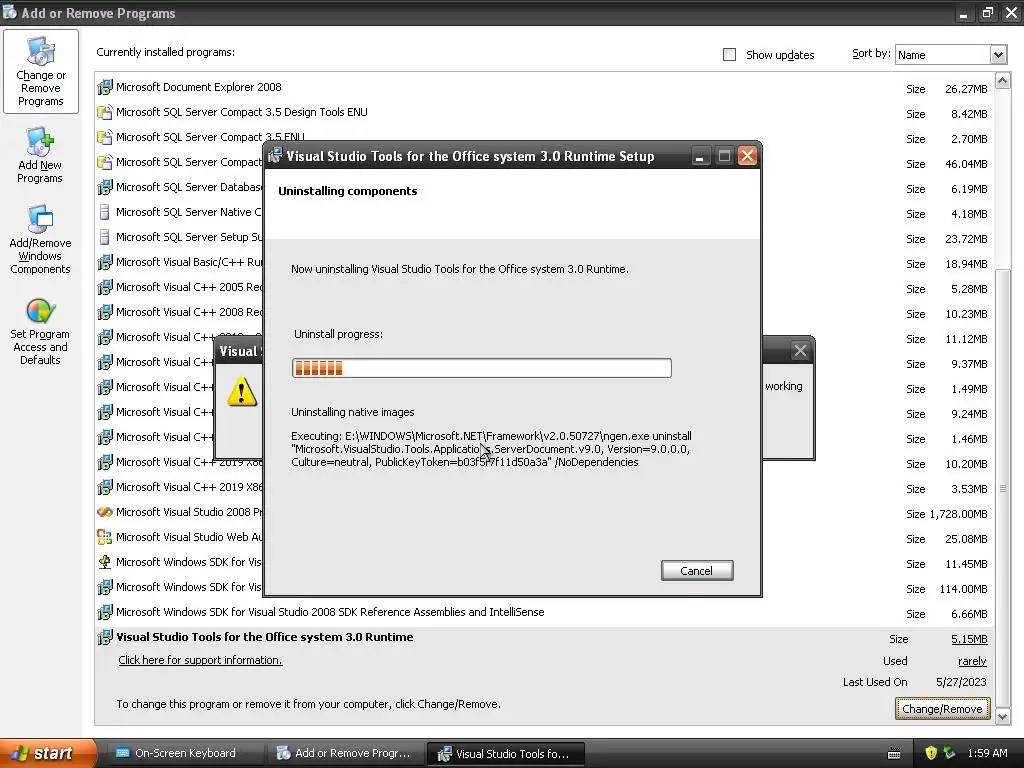
Task: Click icon of Windows SDK Reference Assemblies and IntelliSense
Action: (x=104, y=613)
